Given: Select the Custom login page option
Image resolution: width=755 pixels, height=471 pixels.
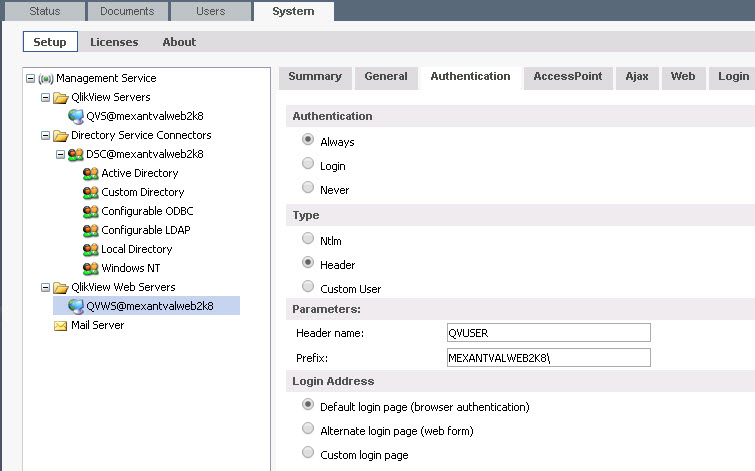Looking at the screenshot, I should pos(308,452).
